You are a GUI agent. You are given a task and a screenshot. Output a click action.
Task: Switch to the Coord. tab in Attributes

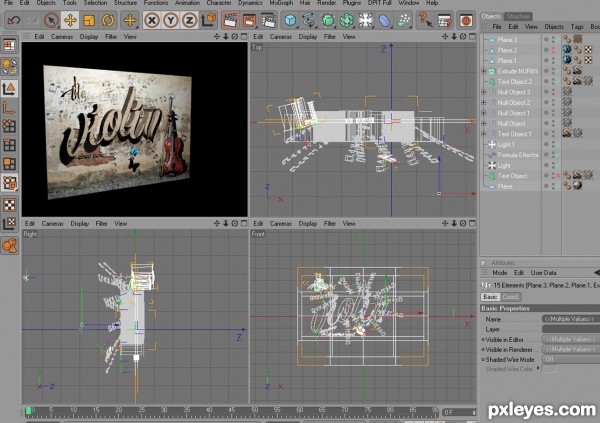pos(510,297)
